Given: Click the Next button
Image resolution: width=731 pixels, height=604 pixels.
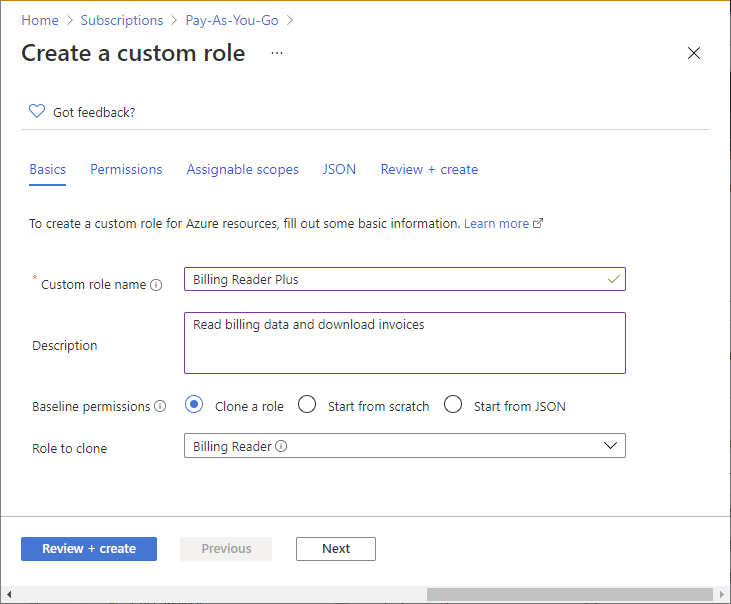Looking at the screenshot, I should (336, 549).
